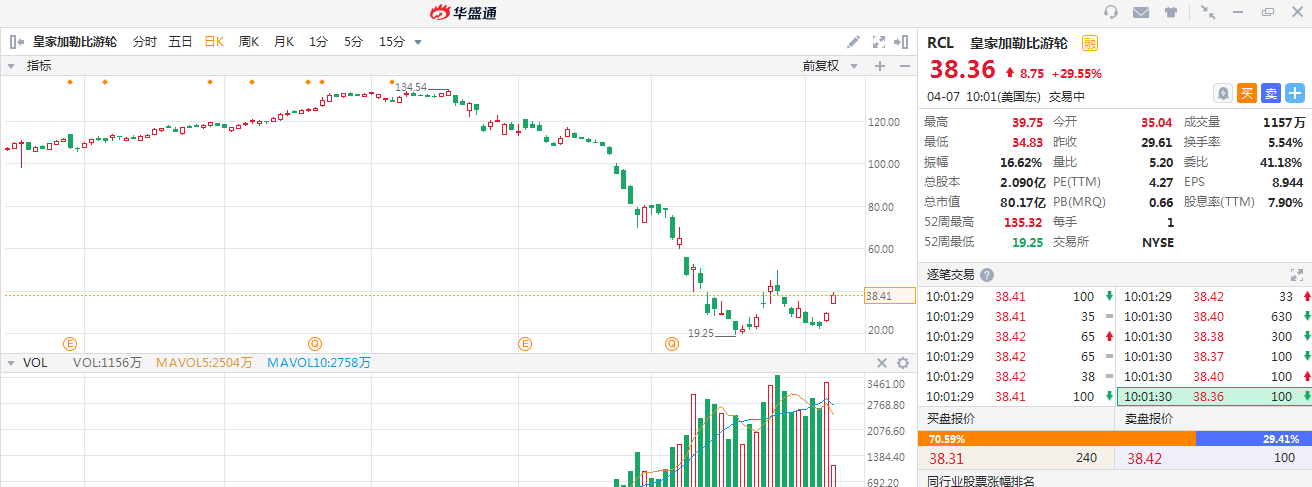Switch to the 分时 chart tab

point(145,42)
